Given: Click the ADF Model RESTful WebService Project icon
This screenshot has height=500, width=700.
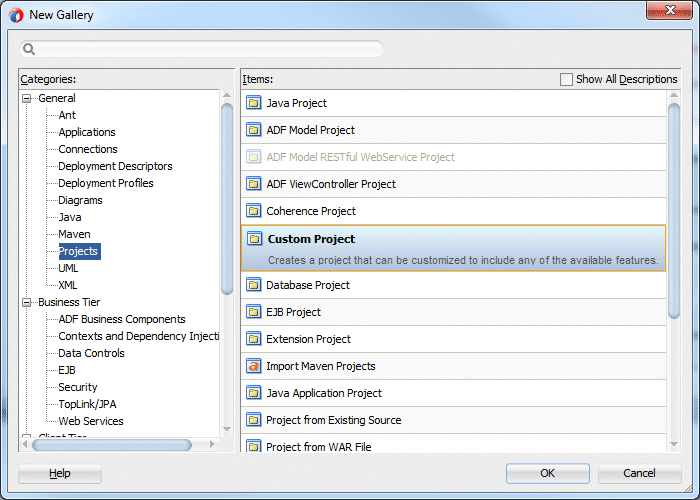Looking at the screenshot, I should tap(254, 157).
